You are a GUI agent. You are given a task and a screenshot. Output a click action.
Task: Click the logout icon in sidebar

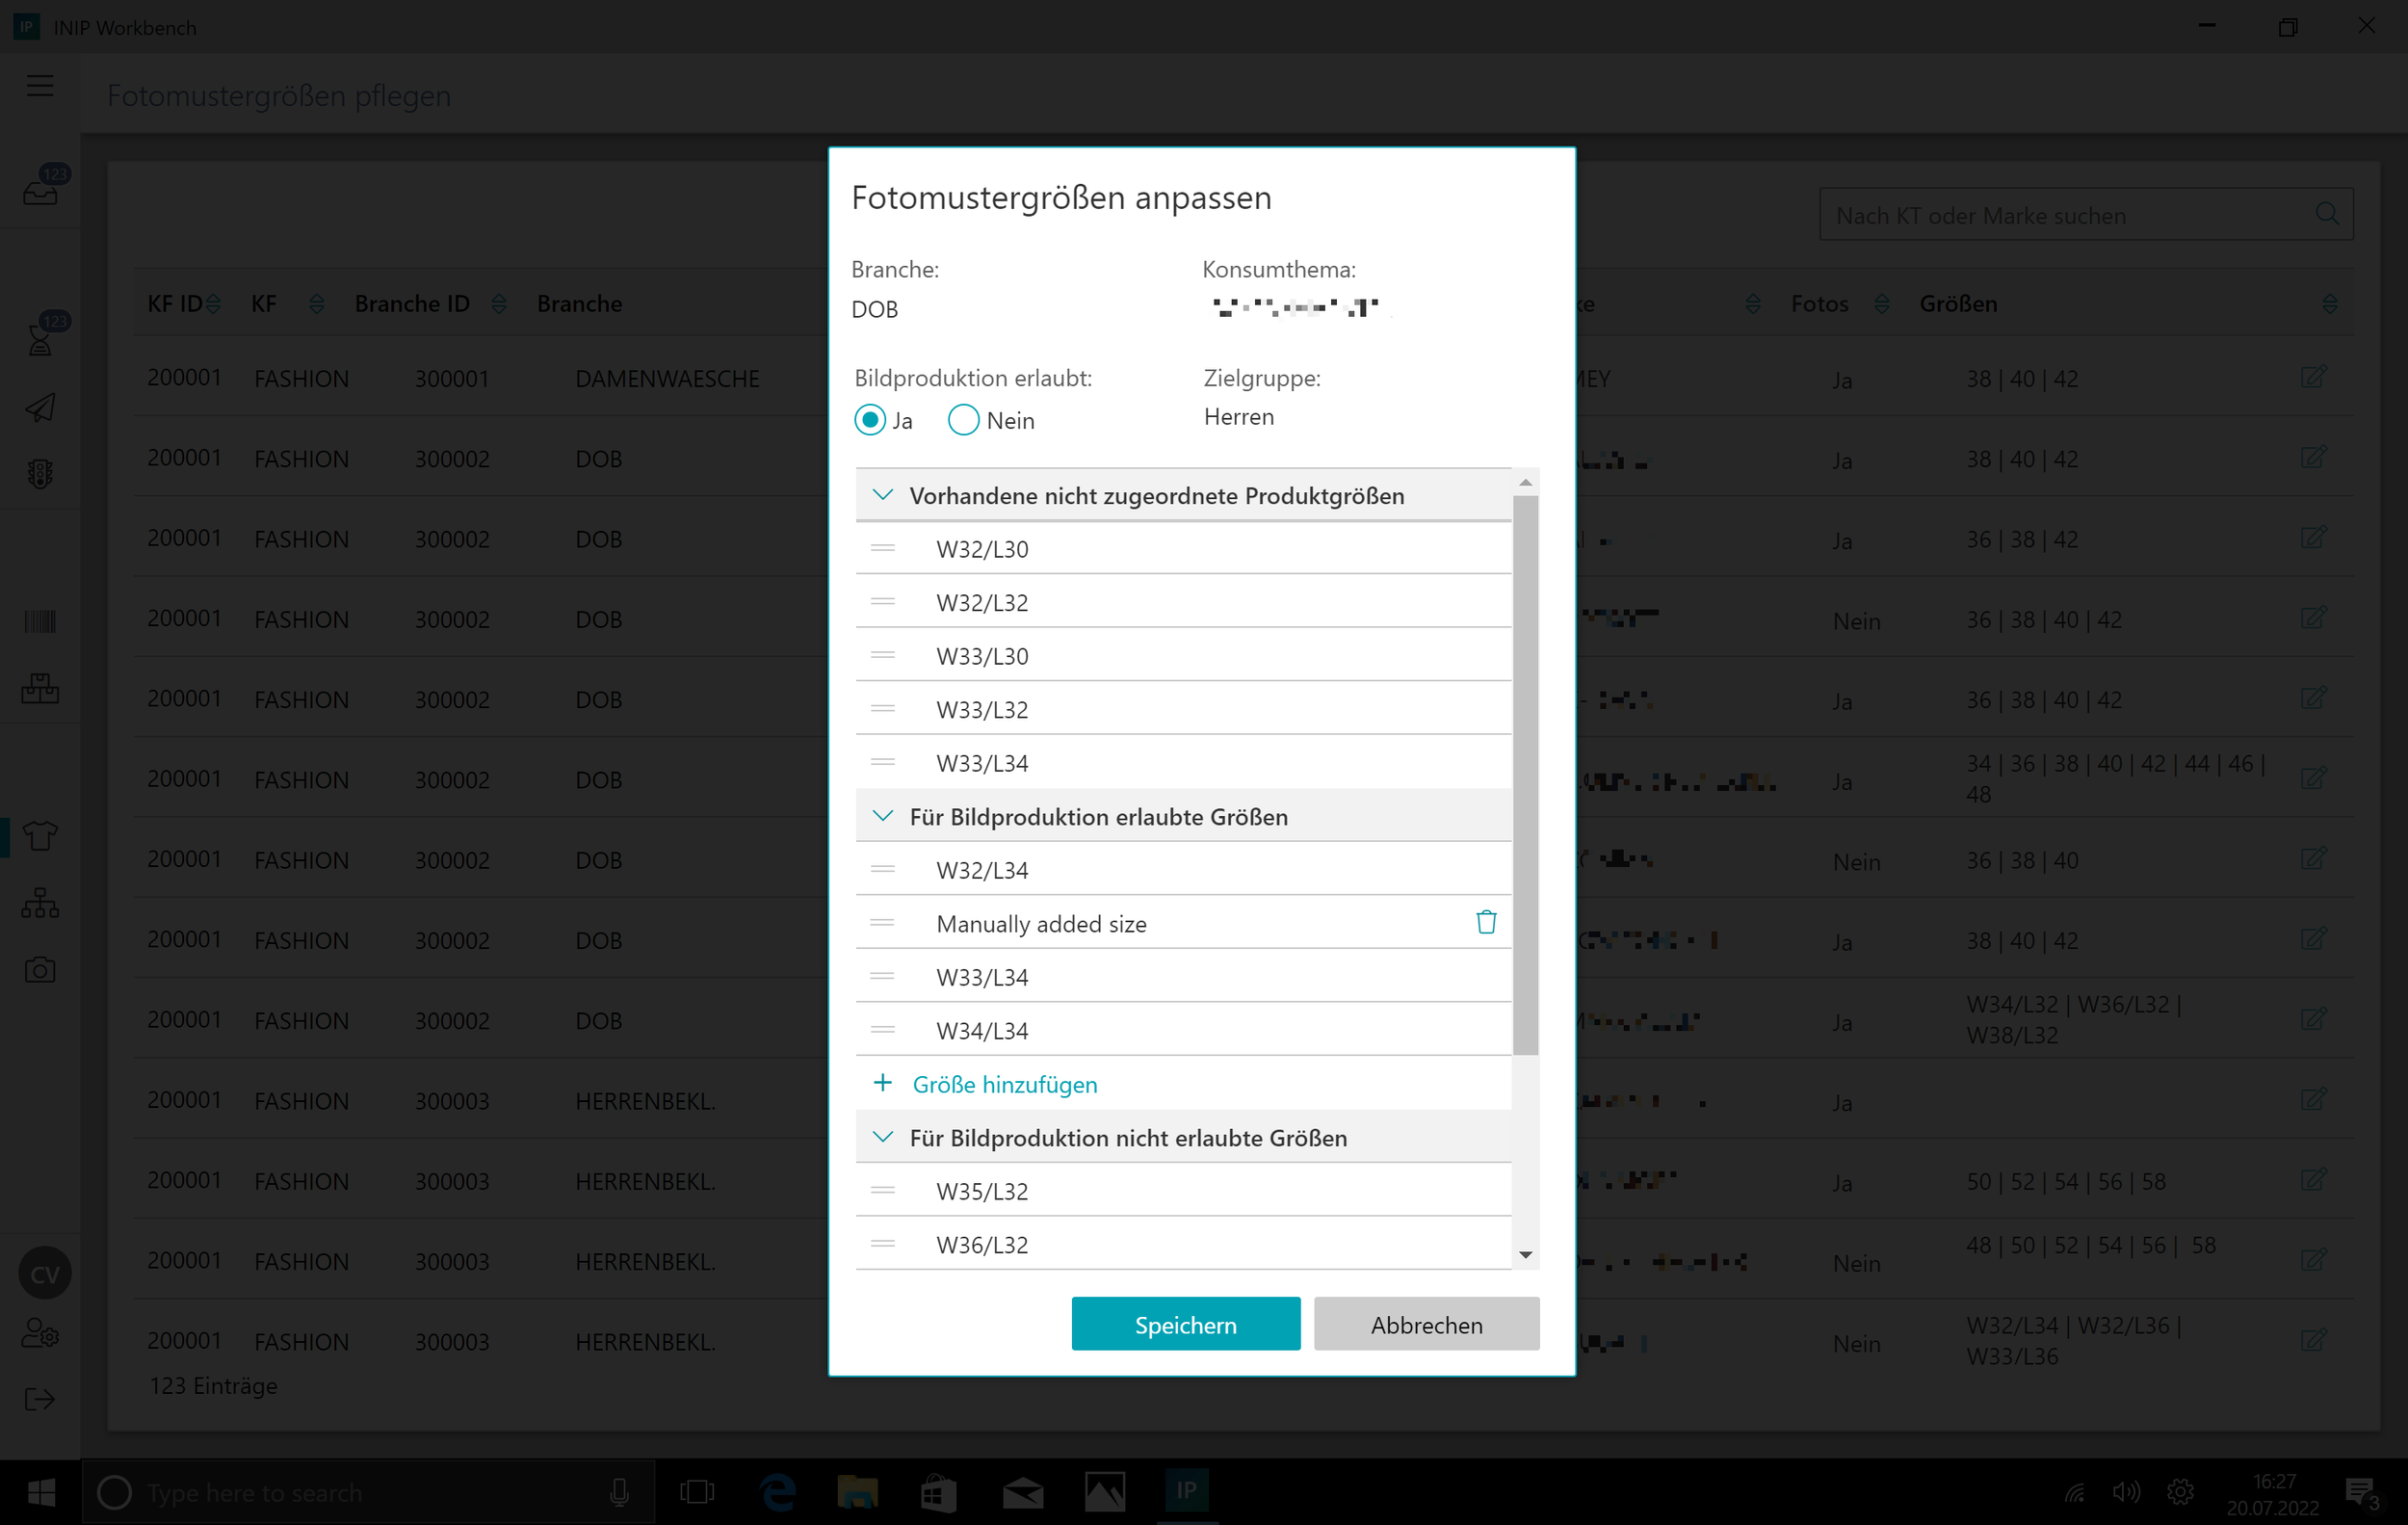tap(40, 1399)
